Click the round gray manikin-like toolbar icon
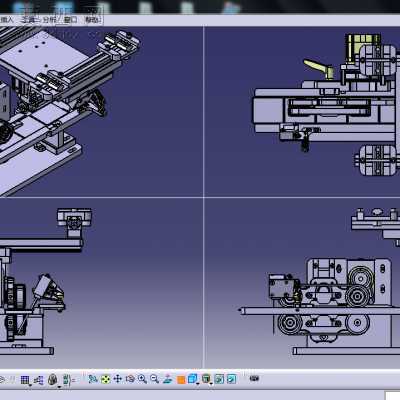Screen dimensions: 400x400 (52, 379)
